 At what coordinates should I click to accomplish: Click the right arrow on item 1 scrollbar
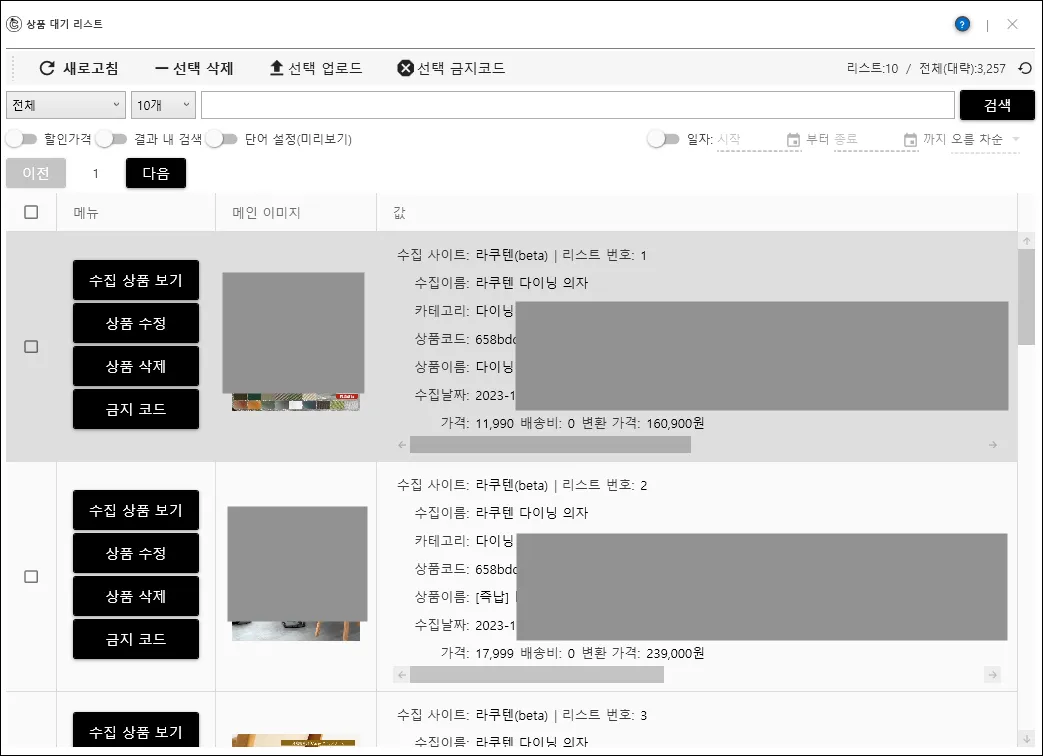(992, 445)
